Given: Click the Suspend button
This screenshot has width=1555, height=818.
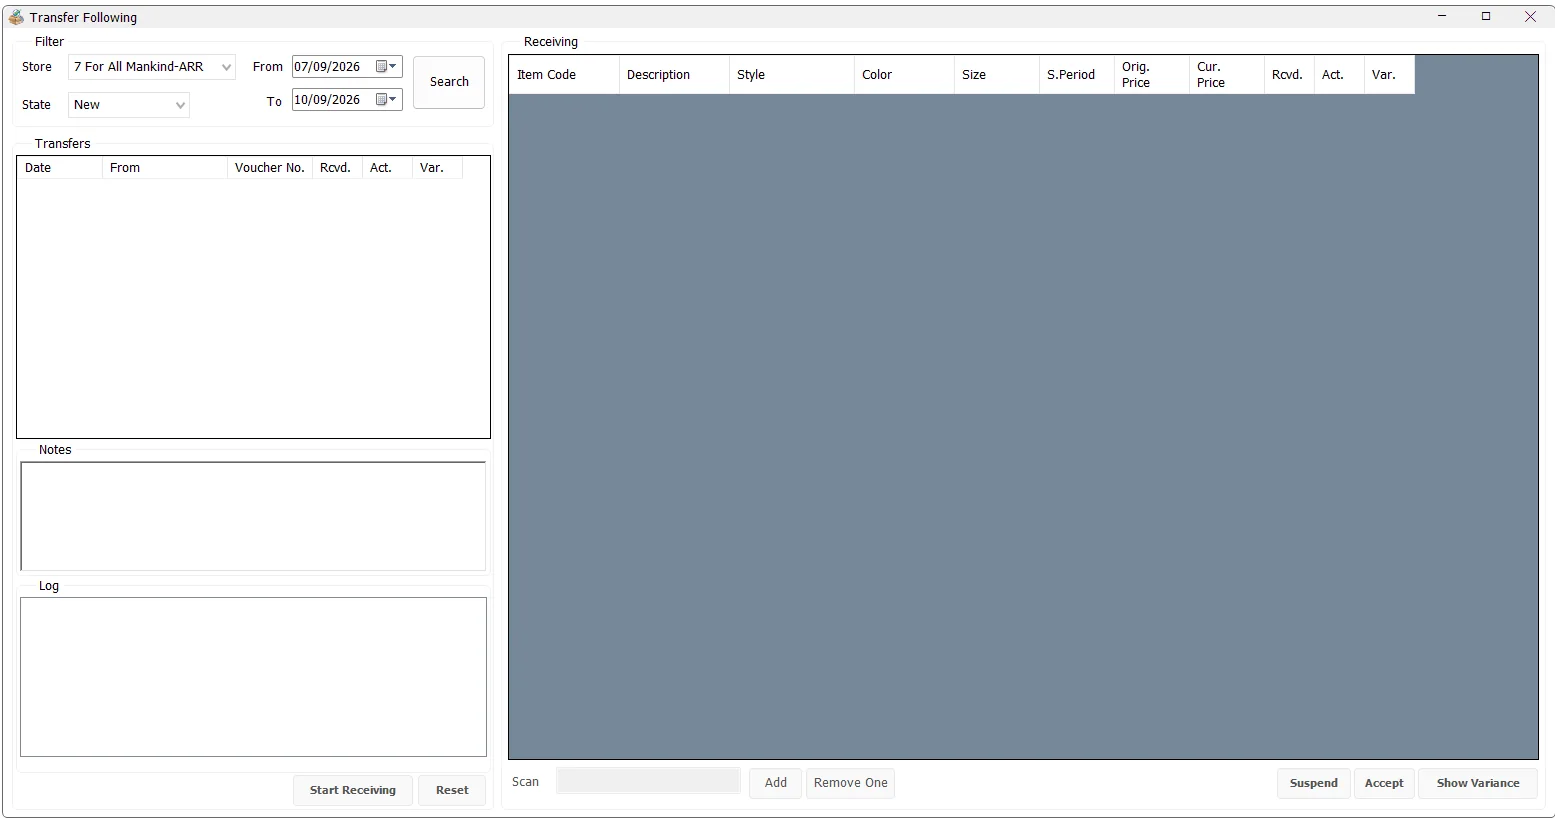Looking at the screenshot, I should (1314, 783).
